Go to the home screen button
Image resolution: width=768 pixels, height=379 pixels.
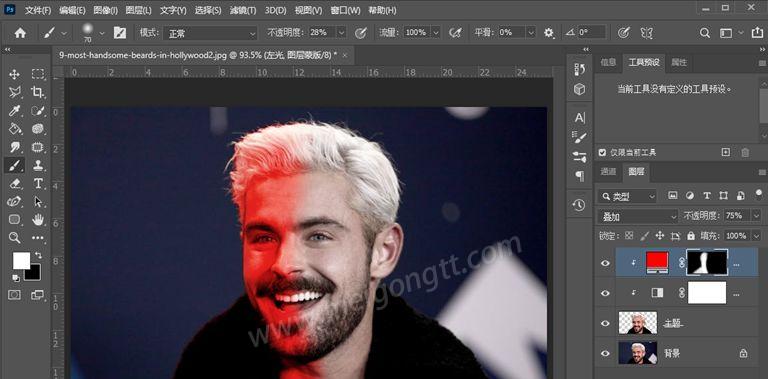point(20,33)
